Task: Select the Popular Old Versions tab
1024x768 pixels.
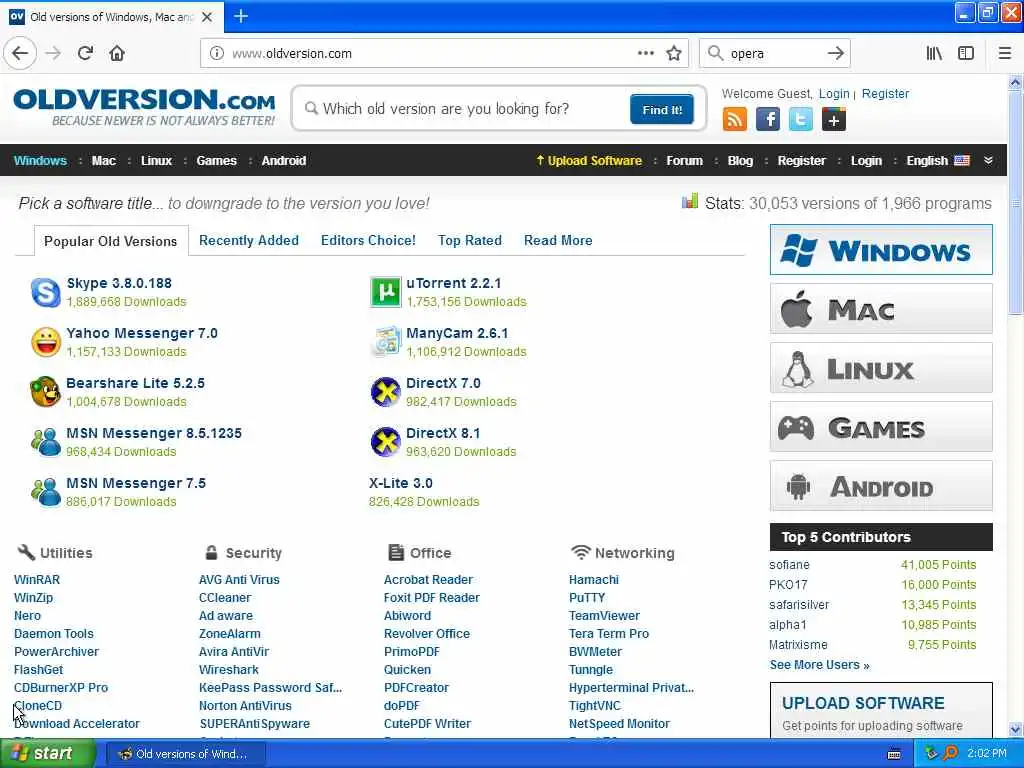Action: pyautogui.click(x=110, y=241)
